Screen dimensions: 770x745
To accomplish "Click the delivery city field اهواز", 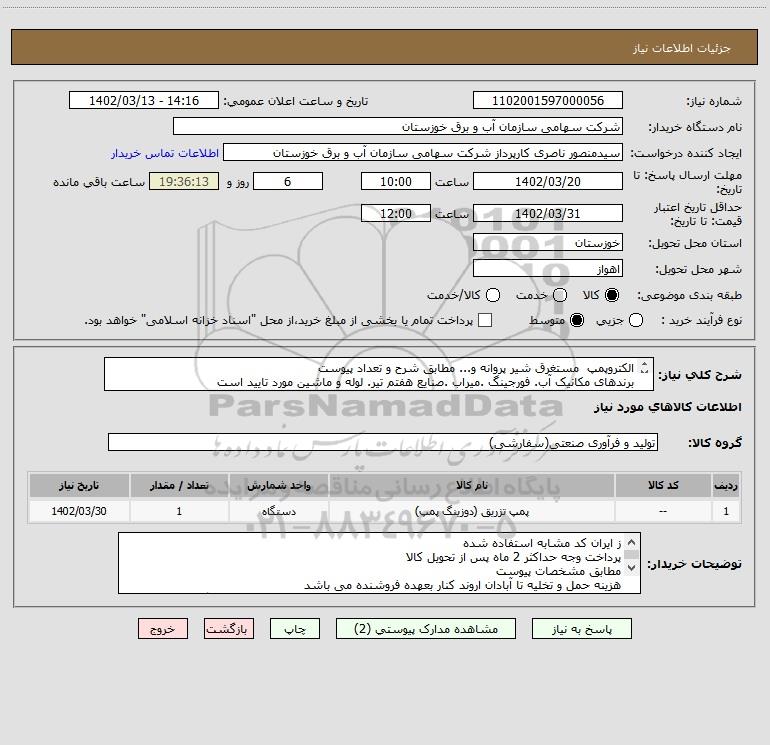I will click(548, 268).
